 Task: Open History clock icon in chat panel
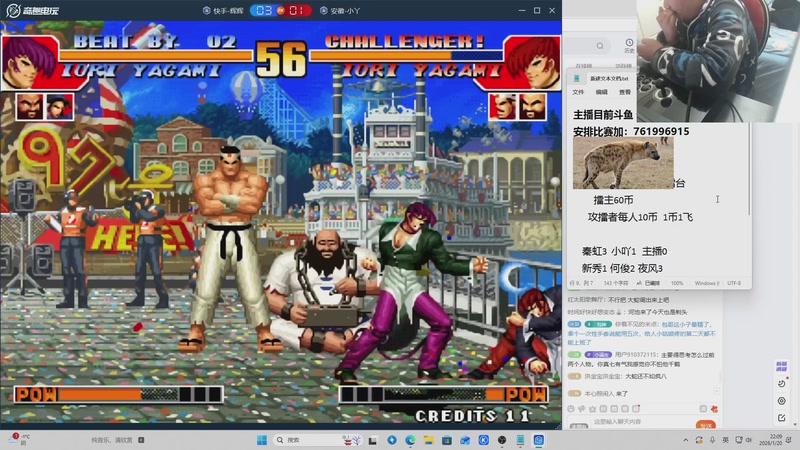[x=629, y=45]
